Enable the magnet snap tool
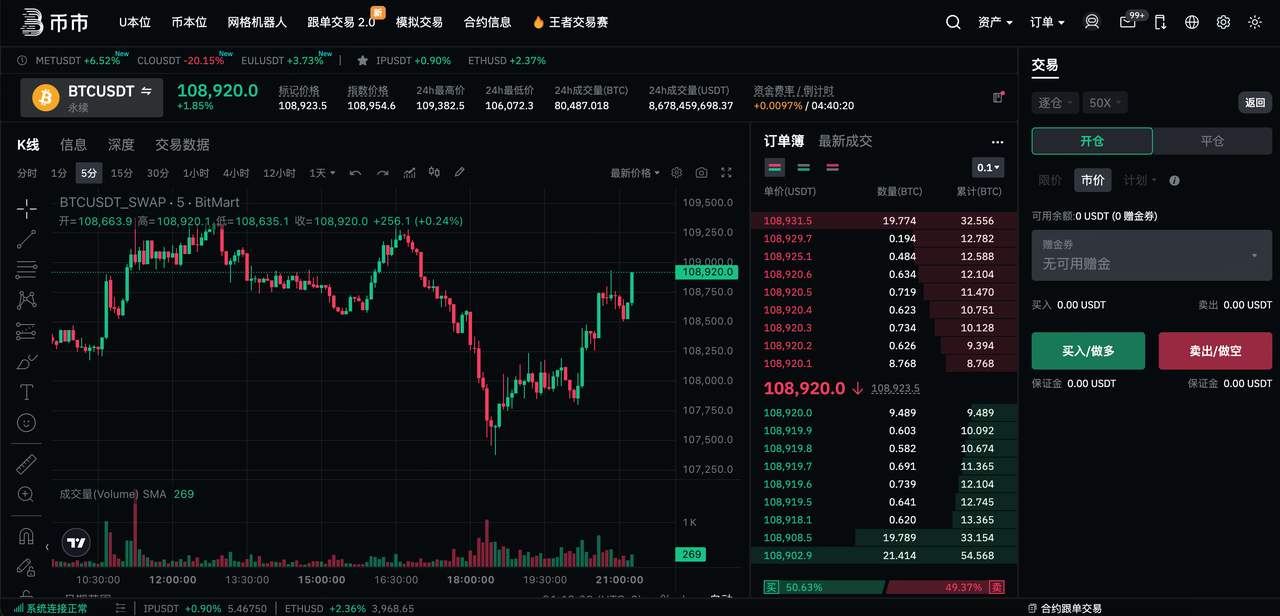 click(x=27, y=537)
